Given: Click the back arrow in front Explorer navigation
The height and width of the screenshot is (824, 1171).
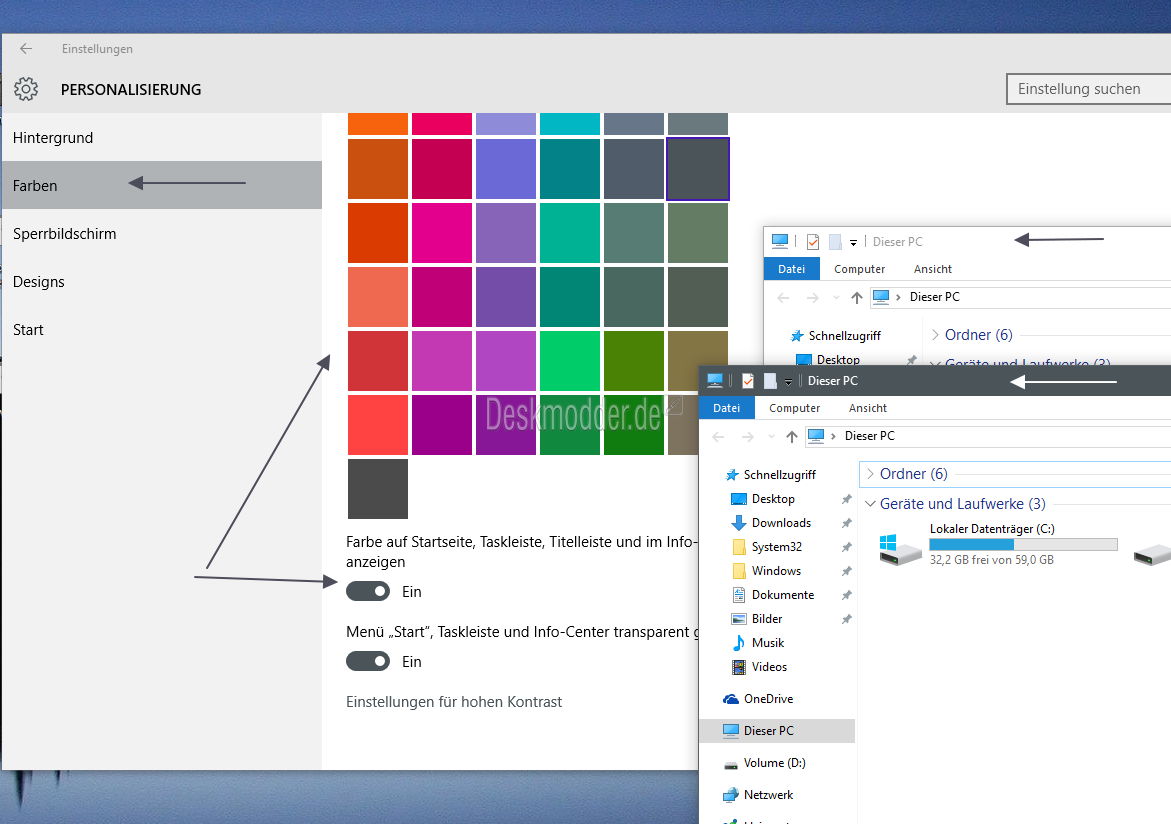Looking at the screenshot, I should (718, 436).
